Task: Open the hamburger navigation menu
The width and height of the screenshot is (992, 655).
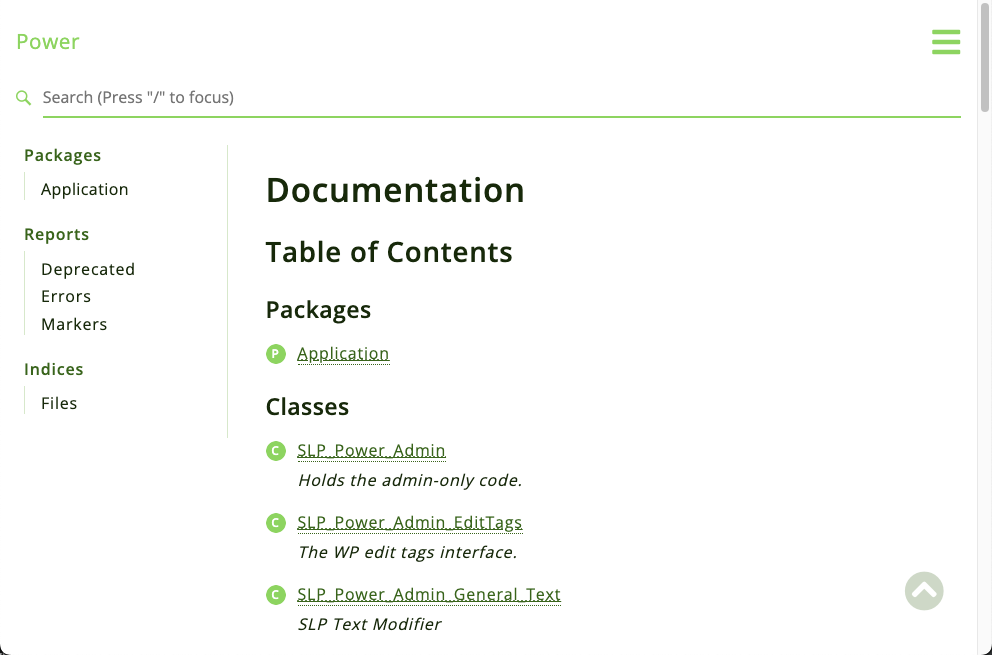Action: [945, 42]
